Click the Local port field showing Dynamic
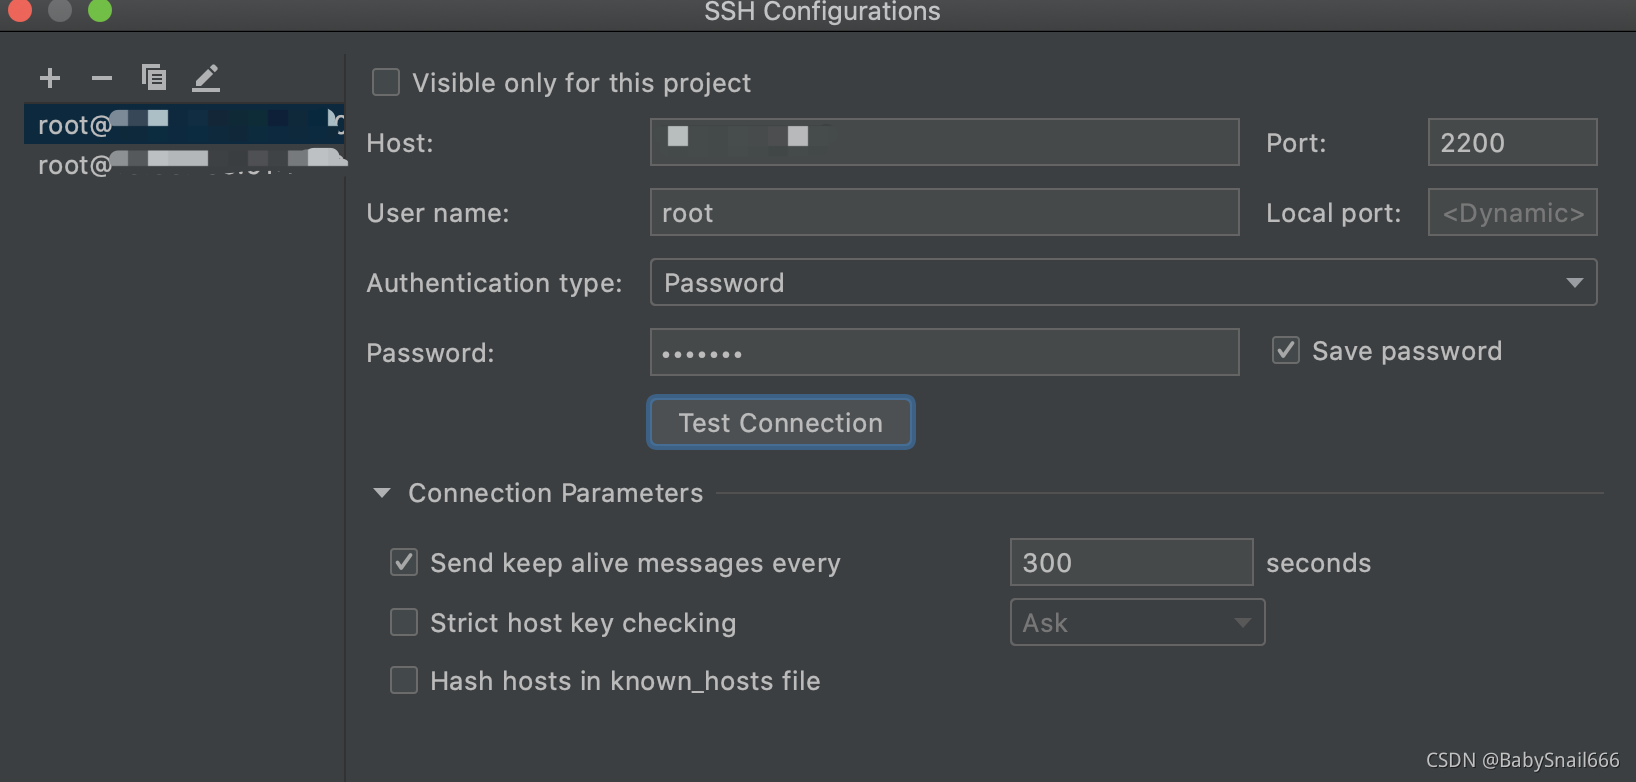Screen dimensions: 1636x782 point(1511,212)
